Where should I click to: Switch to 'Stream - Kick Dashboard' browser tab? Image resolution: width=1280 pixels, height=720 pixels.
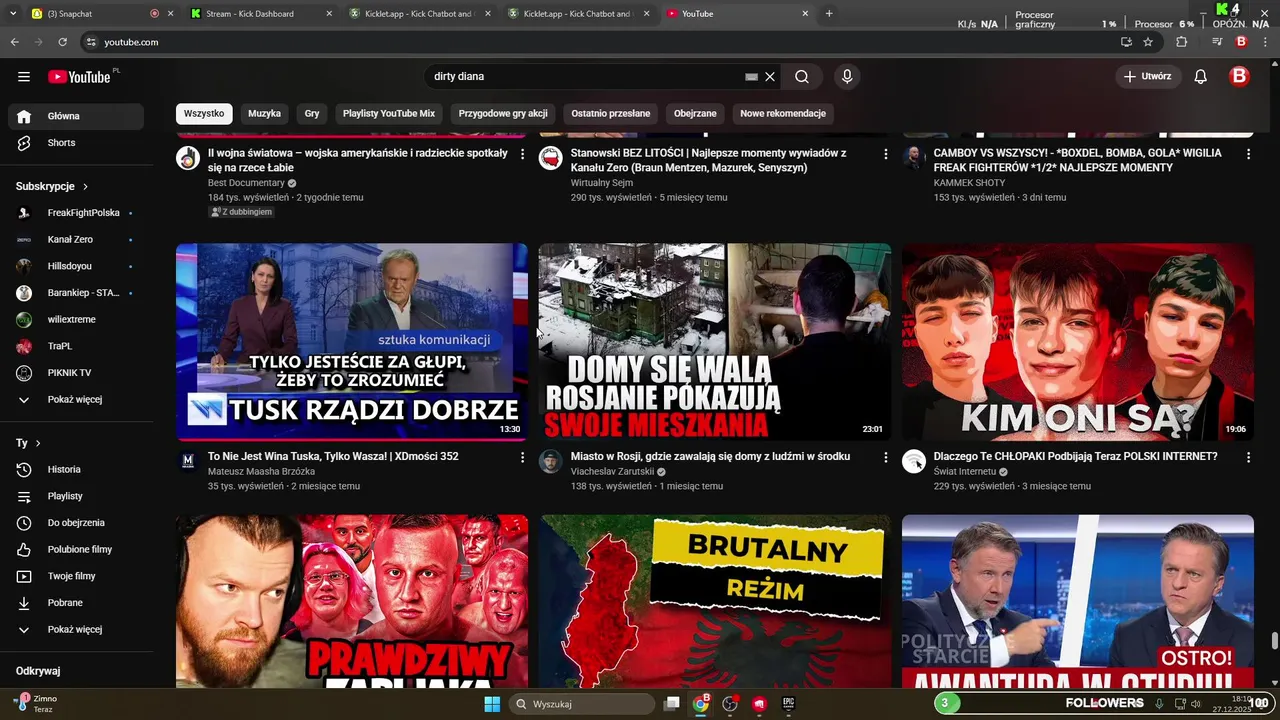tap(262, 14)
